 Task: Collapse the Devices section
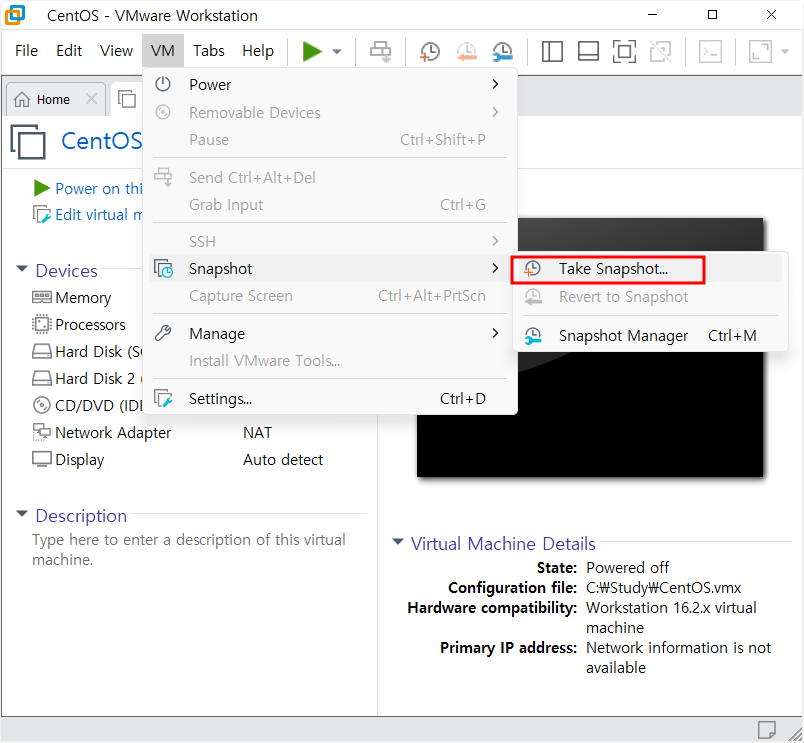click(22, 269)
